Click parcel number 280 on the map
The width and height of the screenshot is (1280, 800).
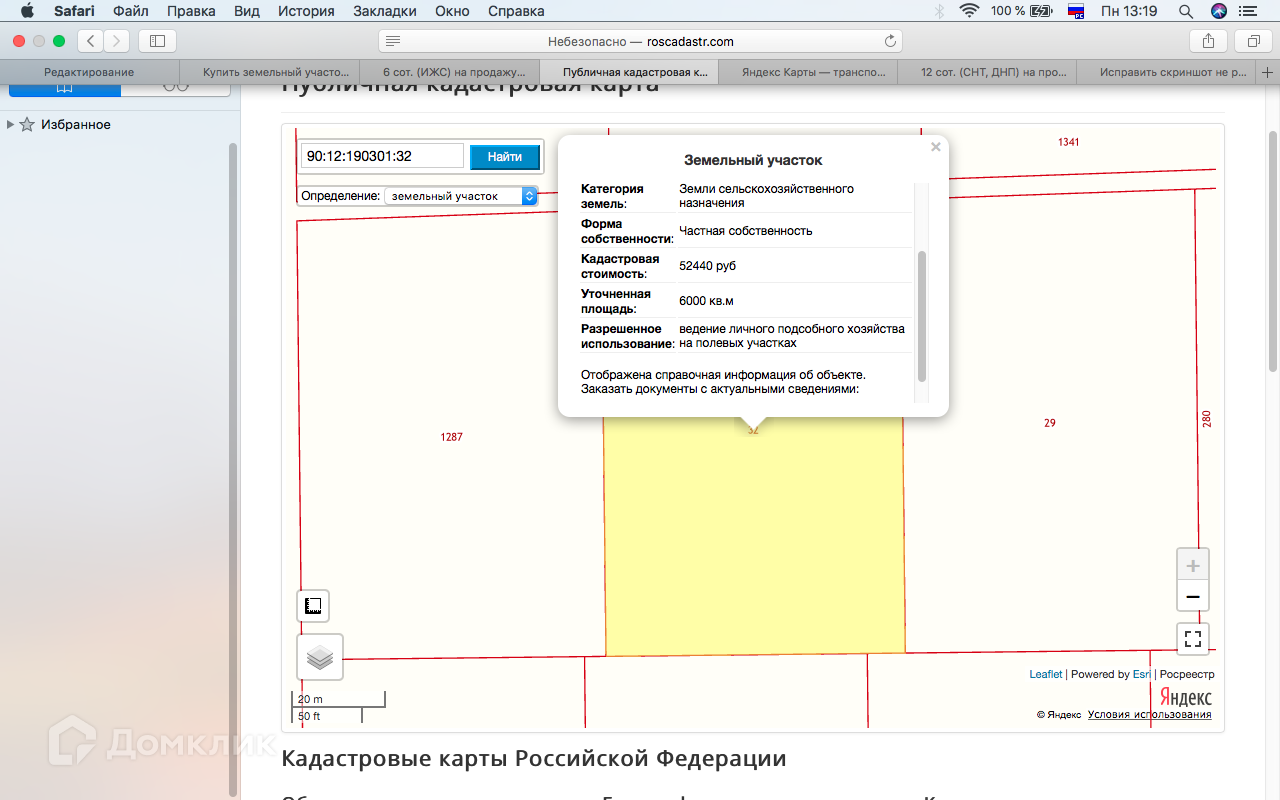(x=1207, y=419)
